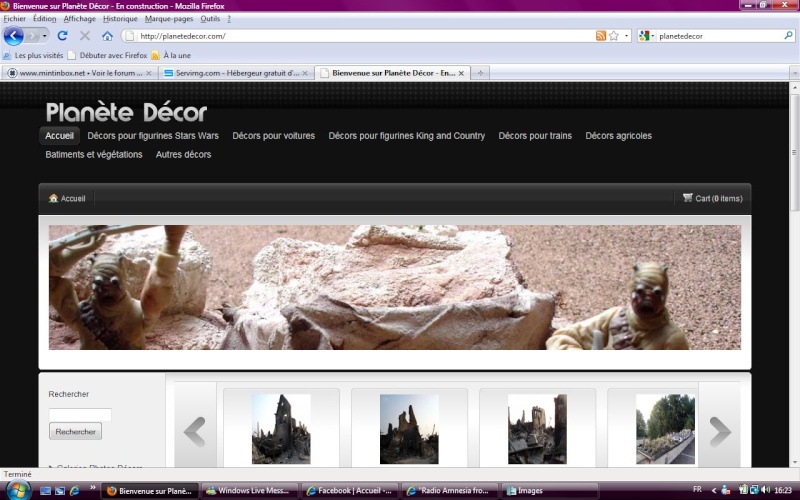Click the Planète Décor site logo

[x=127, y=112]
